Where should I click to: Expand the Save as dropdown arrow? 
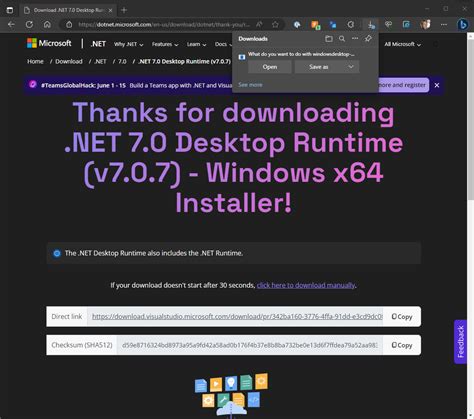pos(351,67)
